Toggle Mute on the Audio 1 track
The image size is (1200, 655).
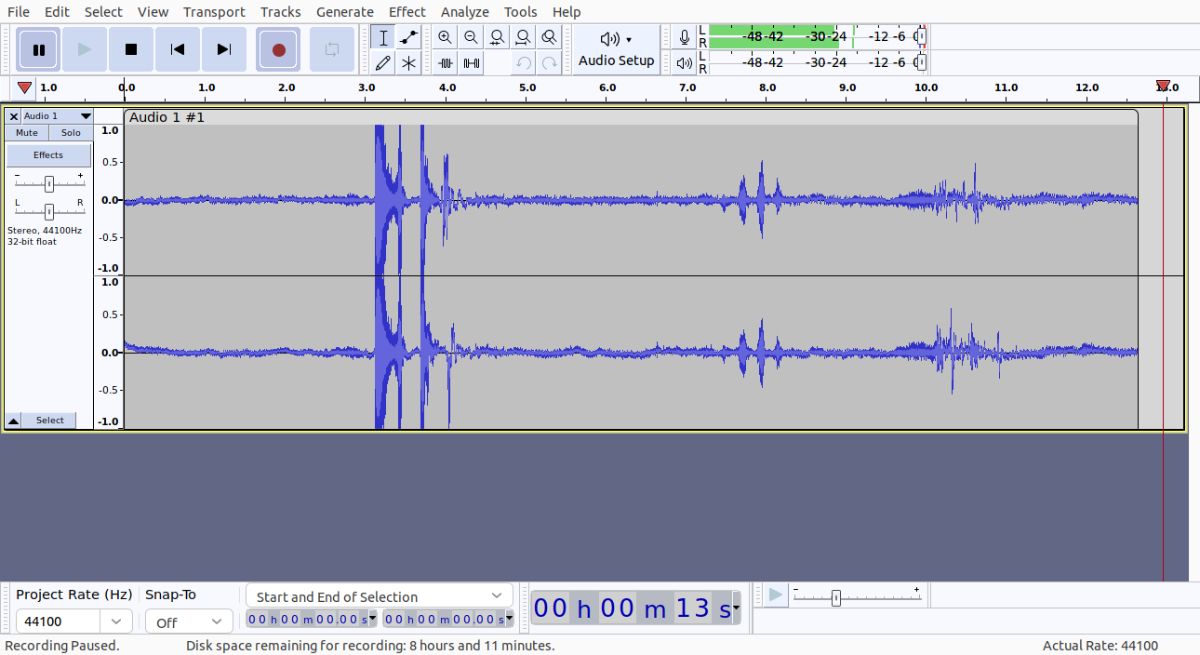click(27, 133)
